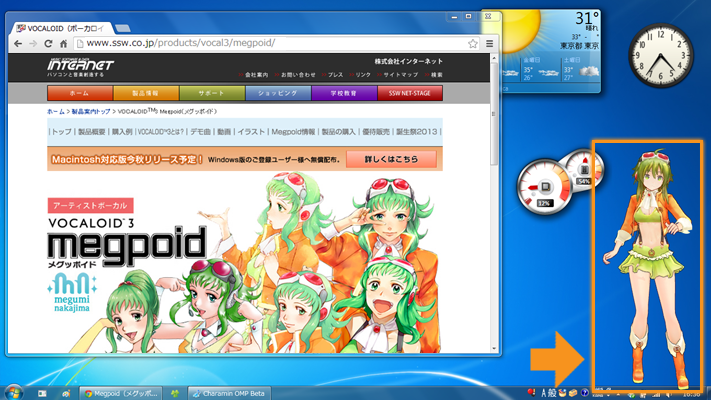Click the ホーム breadcrumb link
The width and height of the screenshot is (711, 400).
[x=56, y=112]
